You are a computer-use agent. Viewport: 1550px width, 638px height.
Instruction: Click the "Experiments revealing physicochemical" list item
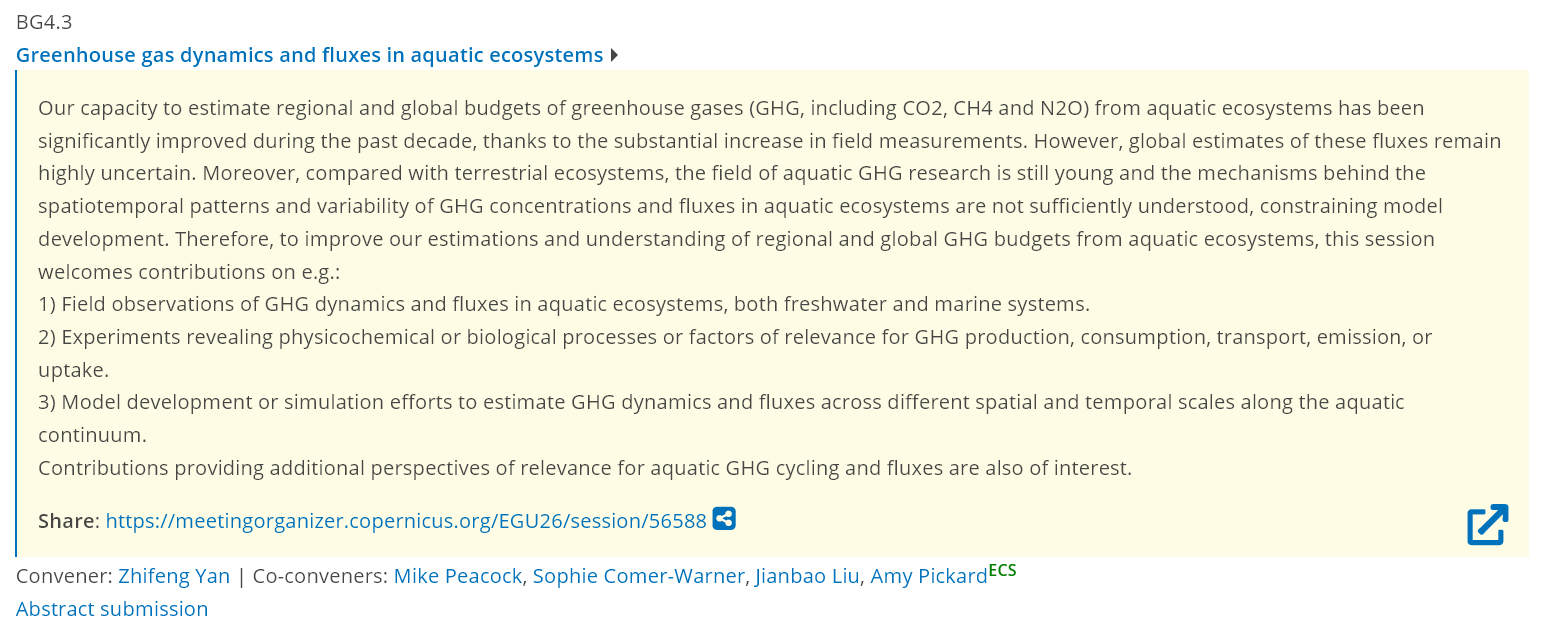pos(734,337)
